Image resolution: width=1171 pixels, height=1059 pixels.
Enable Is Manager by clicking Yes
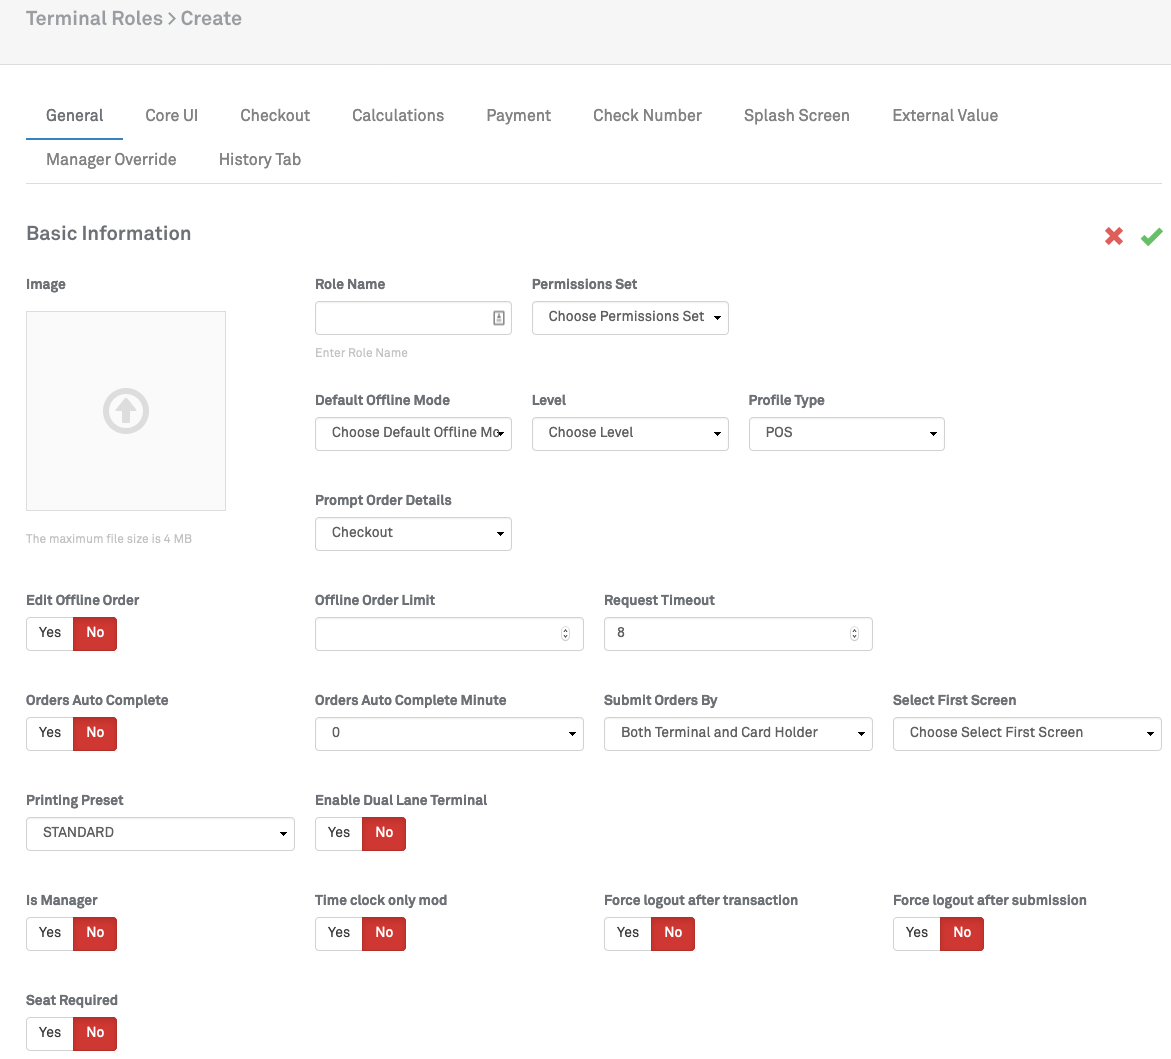[50, 933]
